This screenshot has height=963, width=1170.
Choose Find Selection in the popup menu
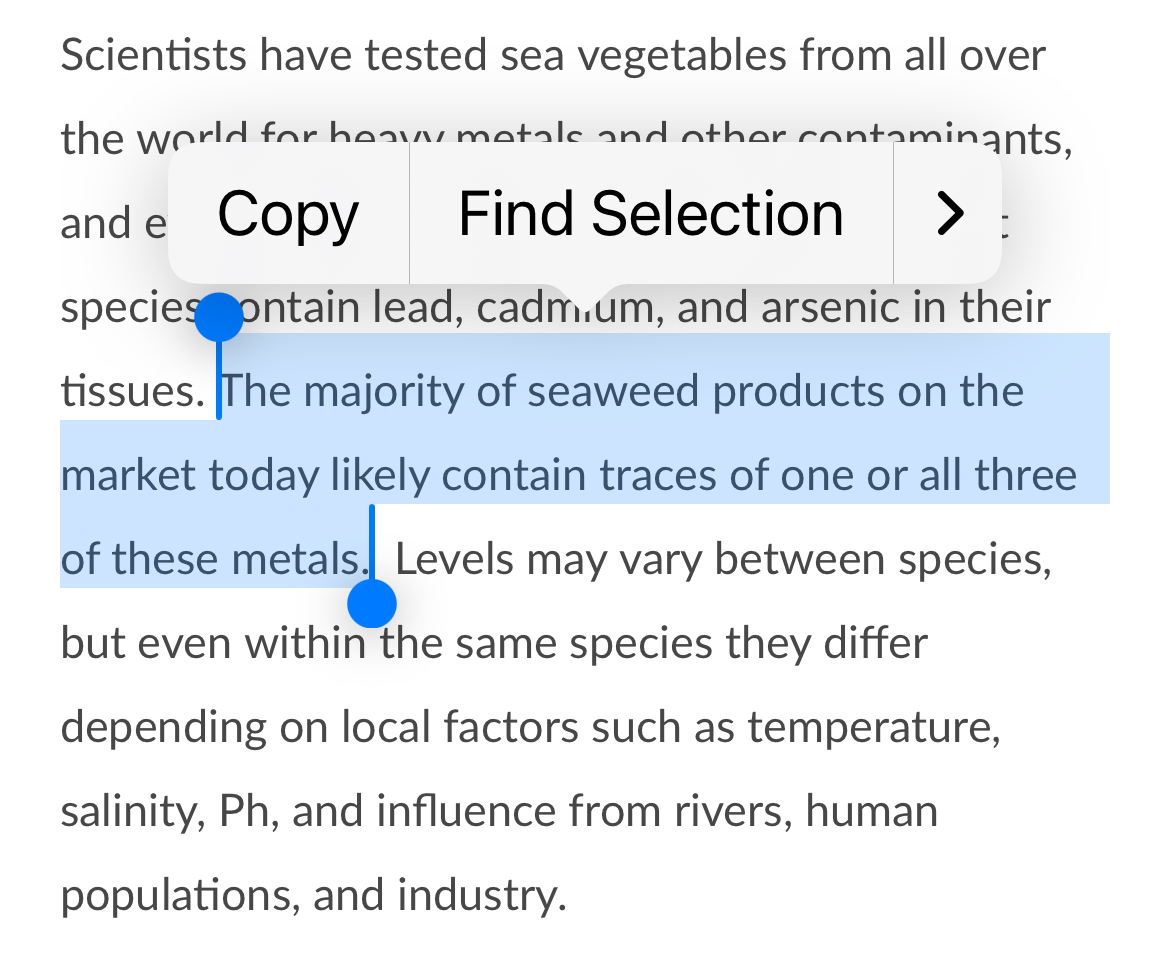pos(650,215)
